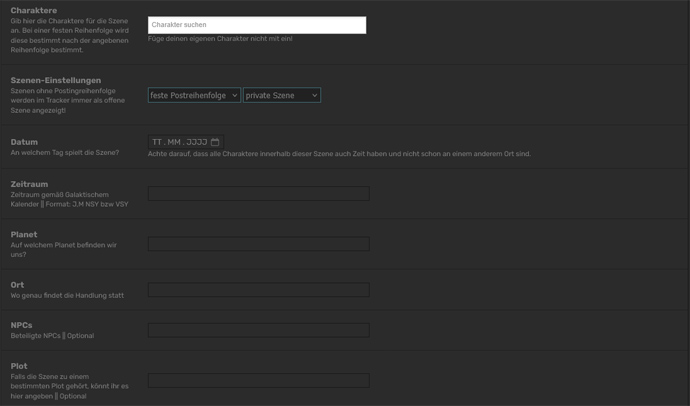
Task: Click the 'Charakter suchen' search field
Action: [257, 25]
